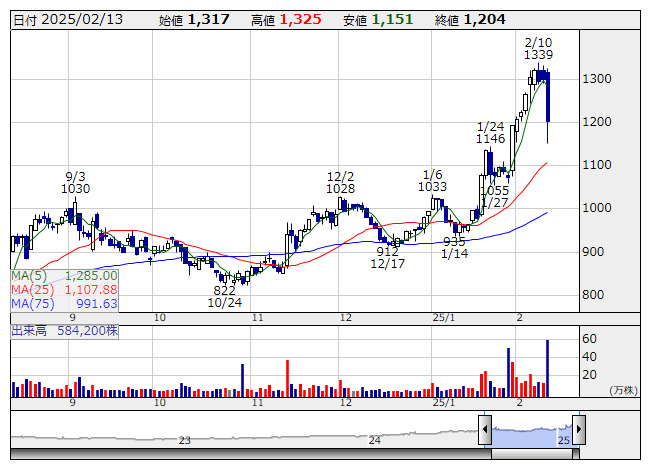
Task: Click the 40 volume axis label
Action: pos(589,357)
